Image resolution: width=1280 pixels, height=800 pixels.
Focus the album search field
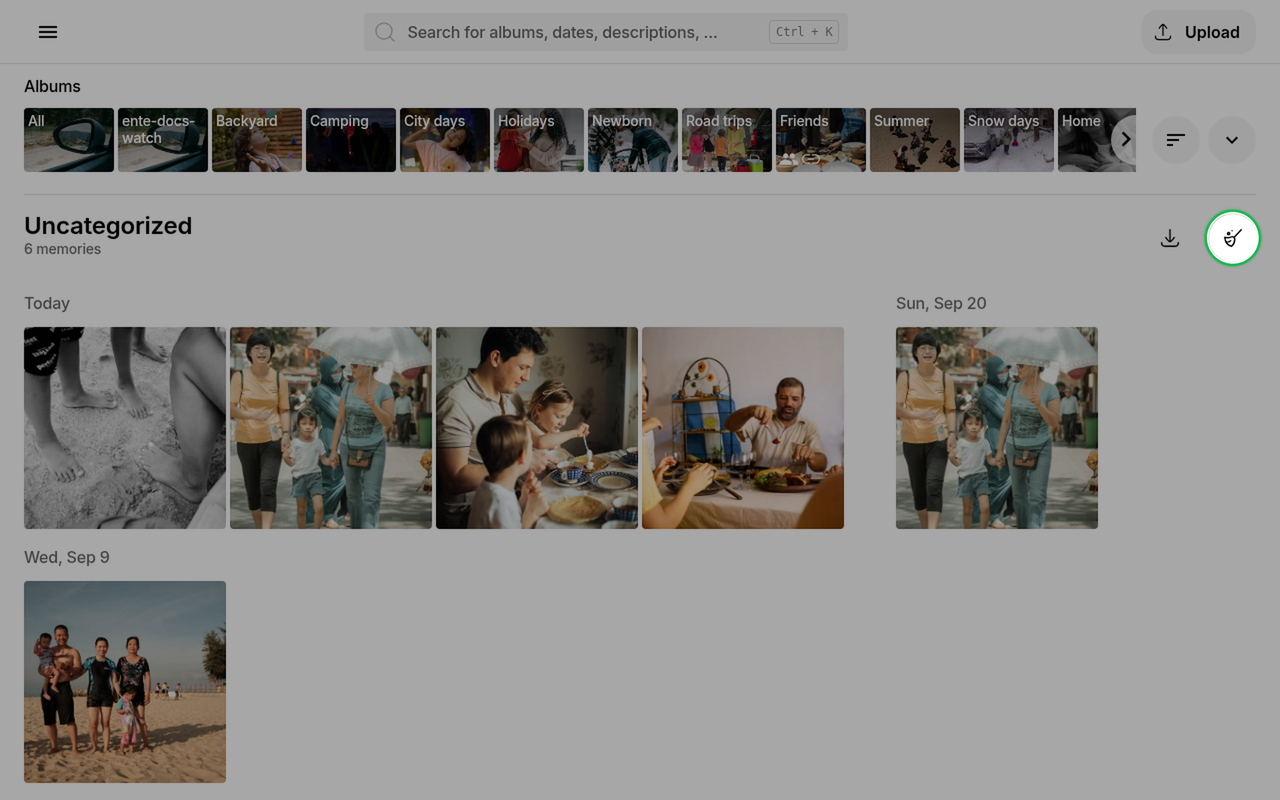pos(605,32)
